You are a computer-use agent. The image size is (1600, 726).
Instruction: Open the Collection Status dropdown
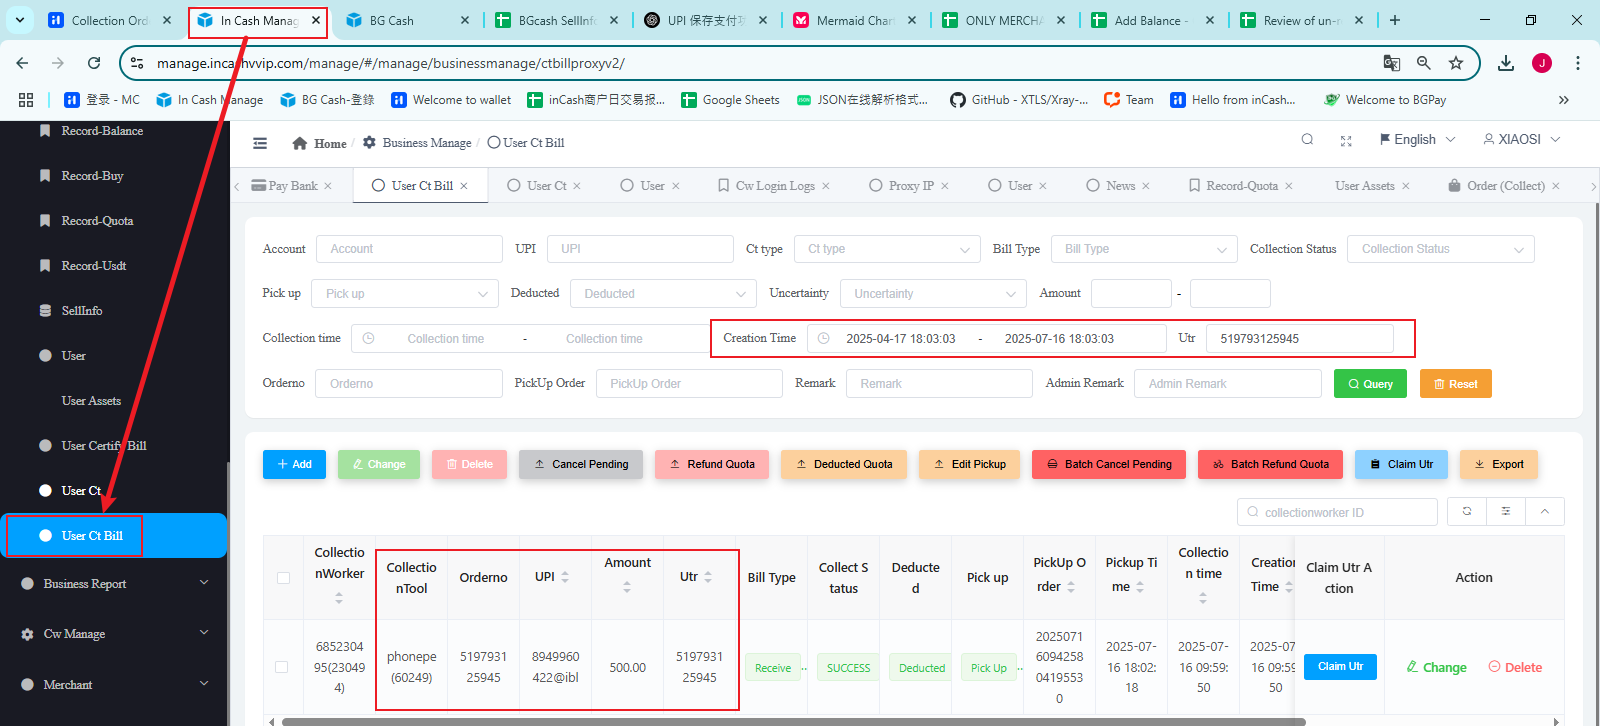(1440, 249)
